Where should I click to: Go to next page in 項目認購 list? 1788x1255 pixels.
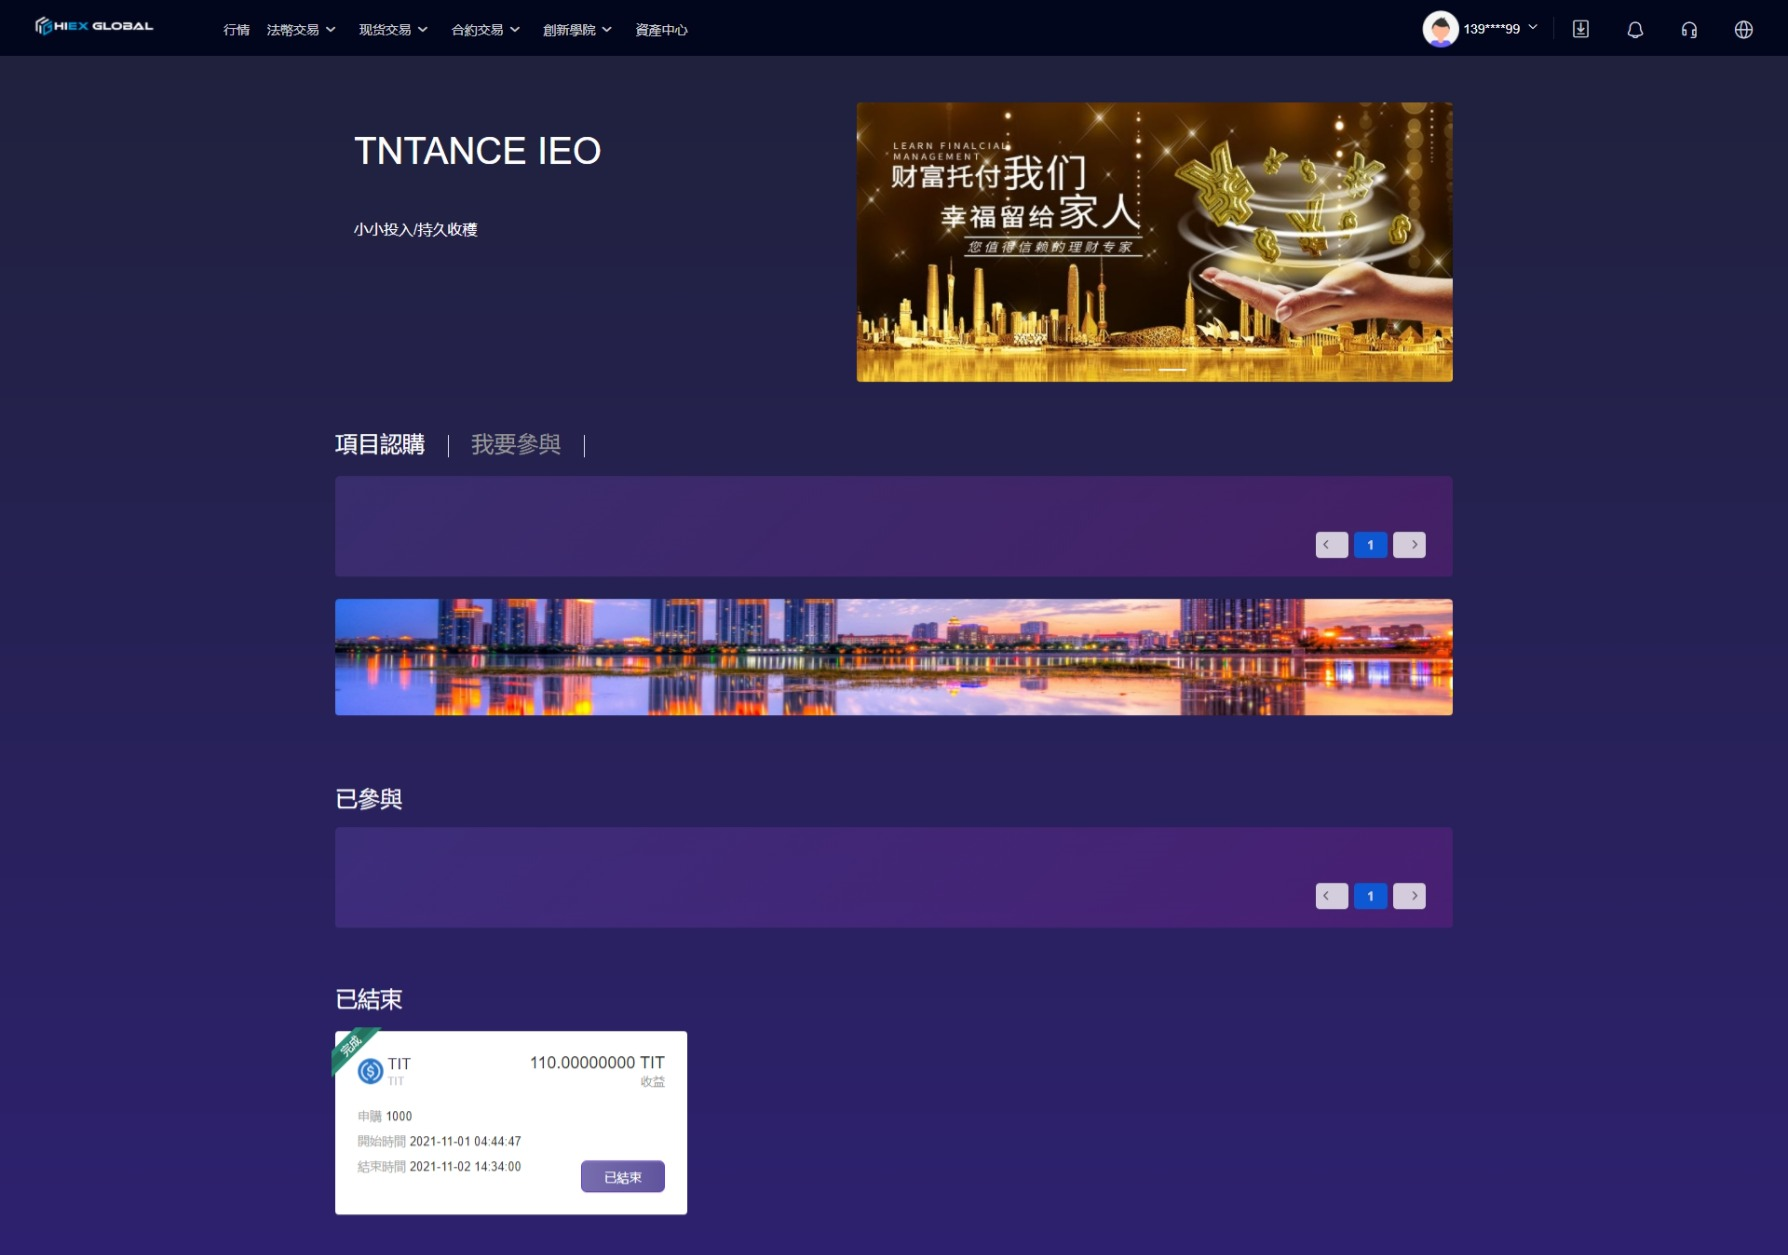[1409, 545]
